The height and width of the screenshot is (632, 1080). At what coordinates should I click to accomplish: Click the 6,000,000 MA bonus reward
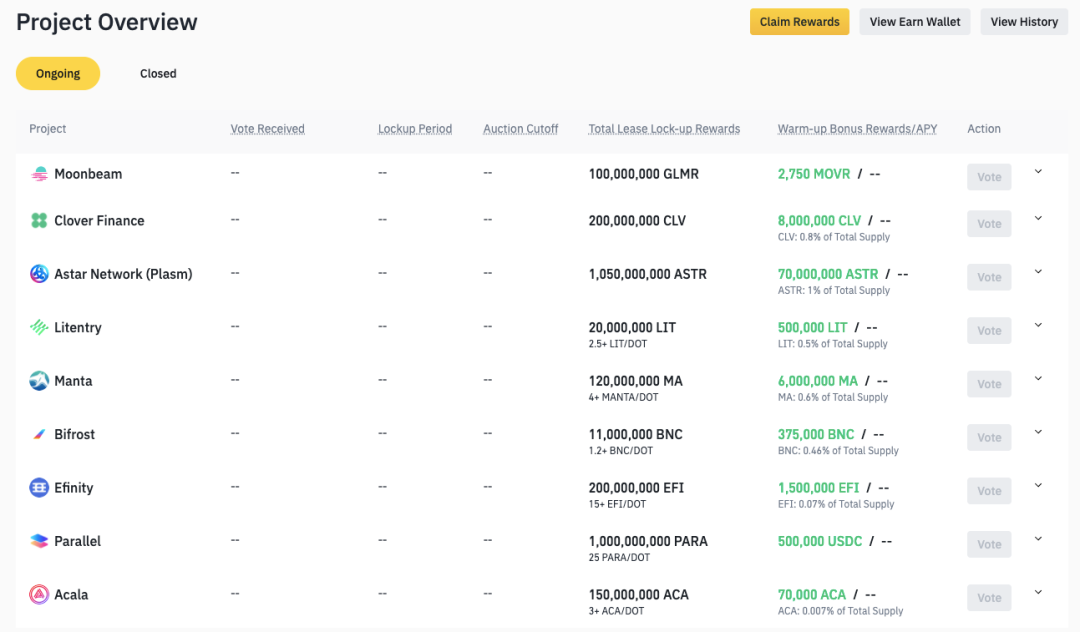tap(818, 381)
